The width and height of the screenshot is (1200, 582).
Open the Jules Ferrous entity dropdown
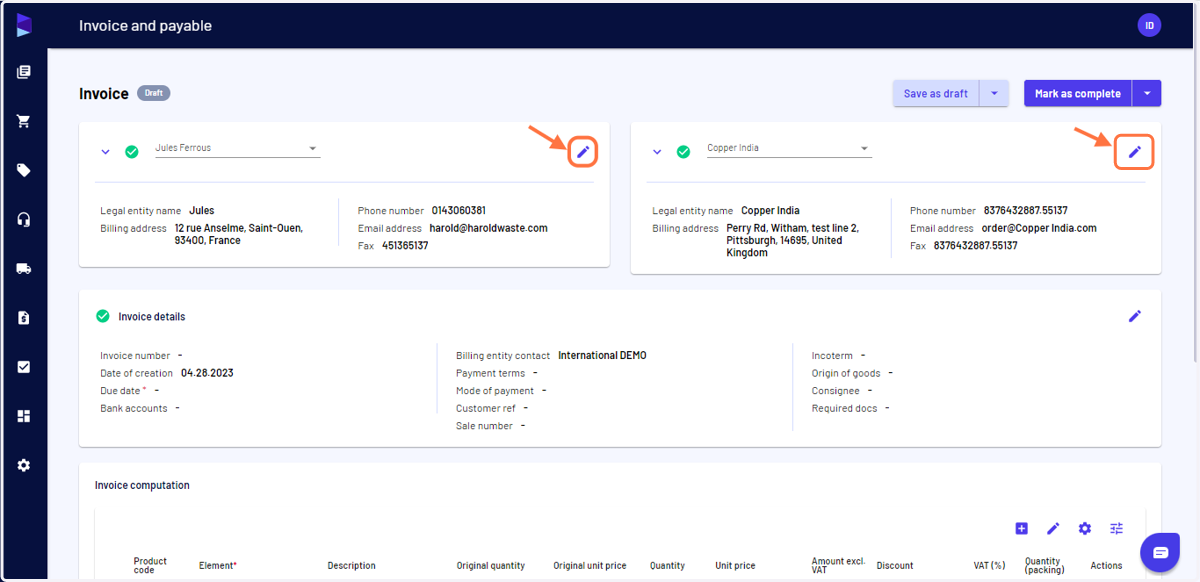237,148
